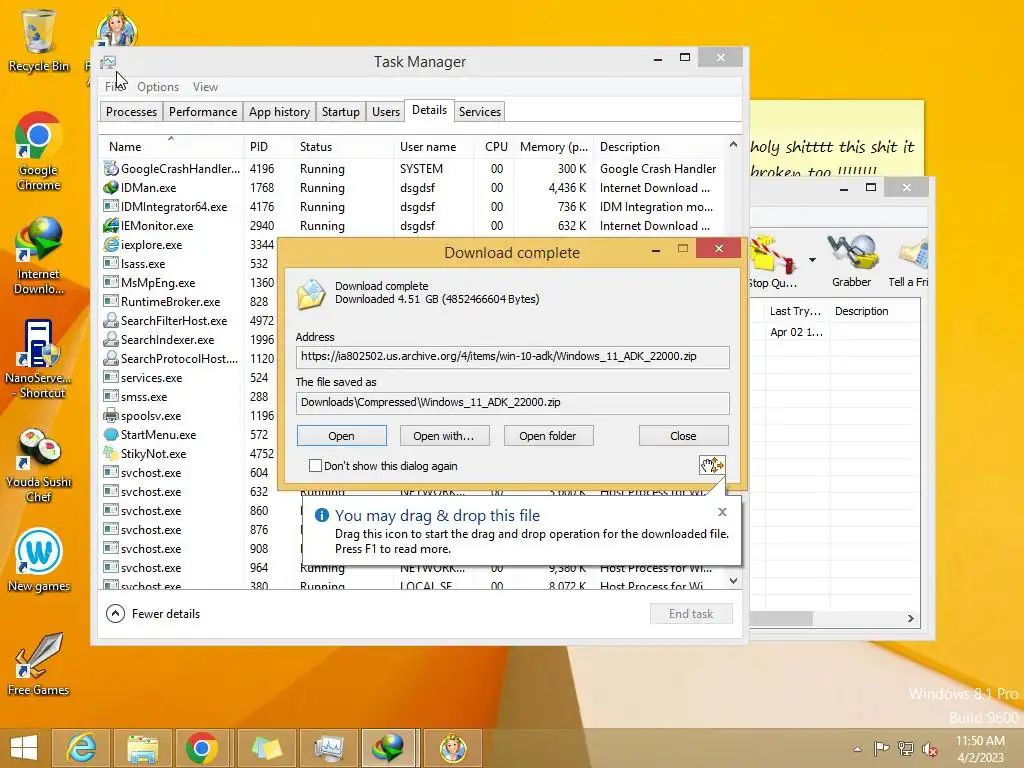This screenshot has width=1024, height=768.
Task: Click the Open folder button
Action: point(548,436)
